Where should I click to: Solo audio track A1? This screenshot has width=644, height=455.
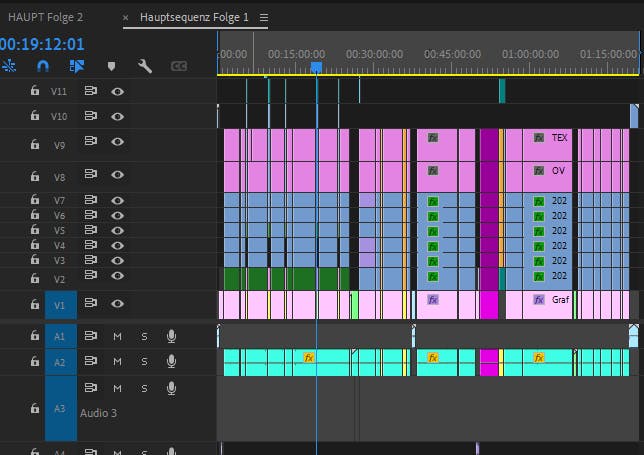[144, 337]
